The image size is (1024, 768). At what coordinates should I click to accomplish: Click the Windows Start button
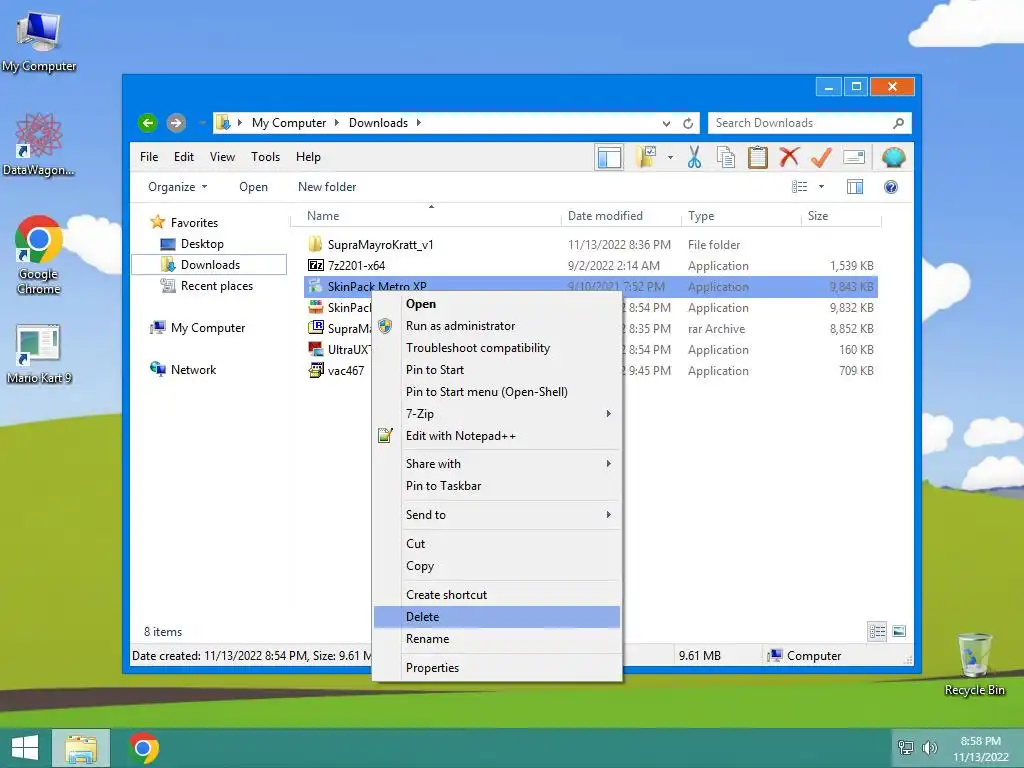tap(25, 748)
